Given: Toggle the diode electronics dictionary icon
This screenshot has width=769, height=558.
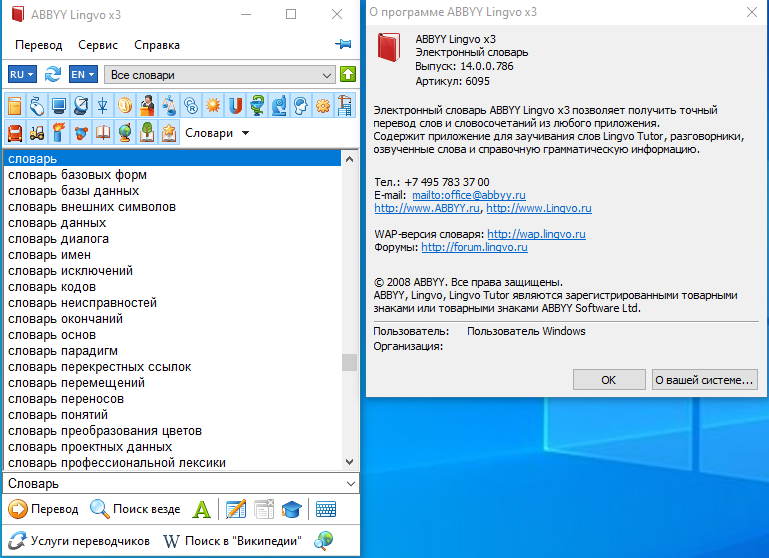Looking at the screenshot, I should [x=103, y=105].
